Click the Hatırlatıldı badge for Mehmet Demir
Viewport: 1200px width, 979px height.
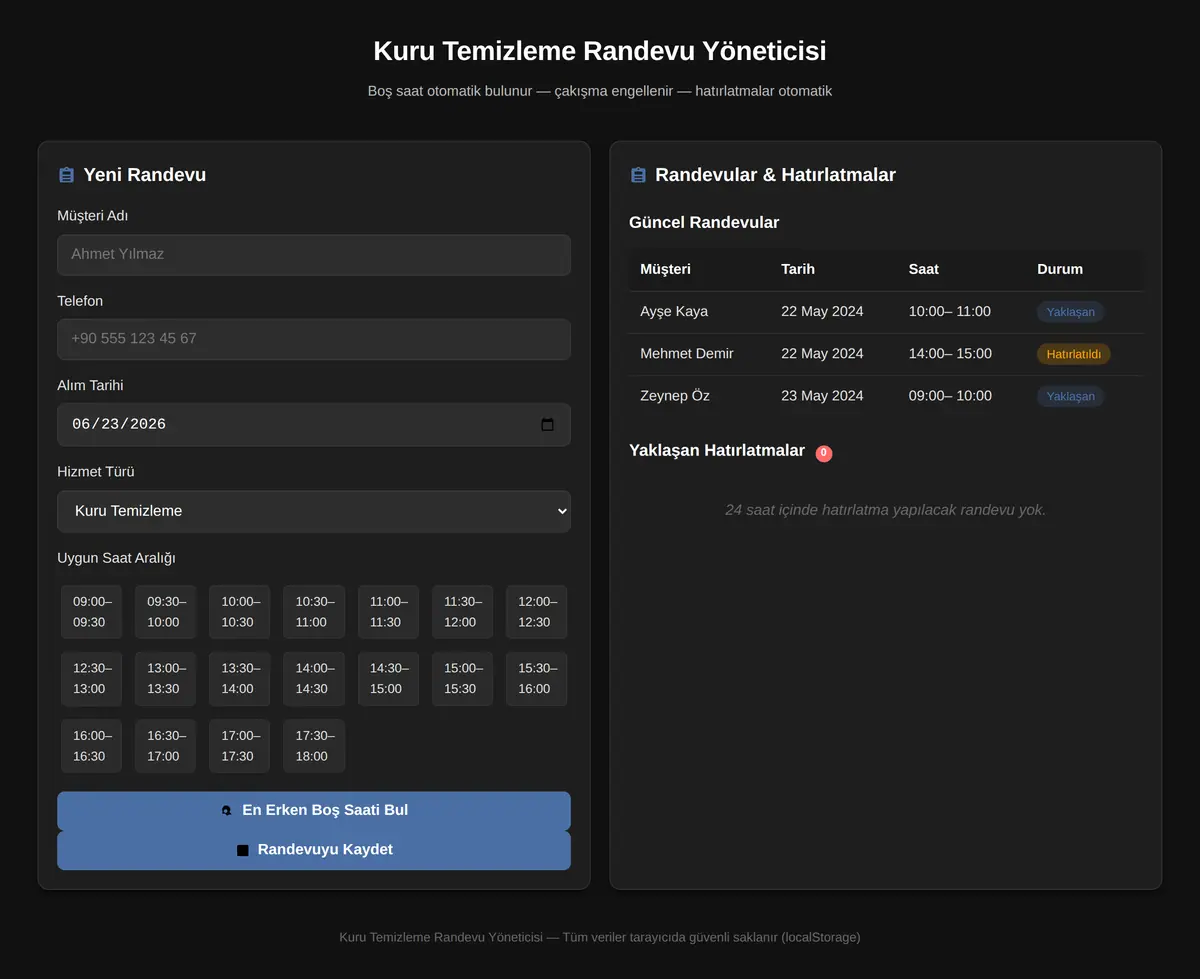(x=1074, y=354)
